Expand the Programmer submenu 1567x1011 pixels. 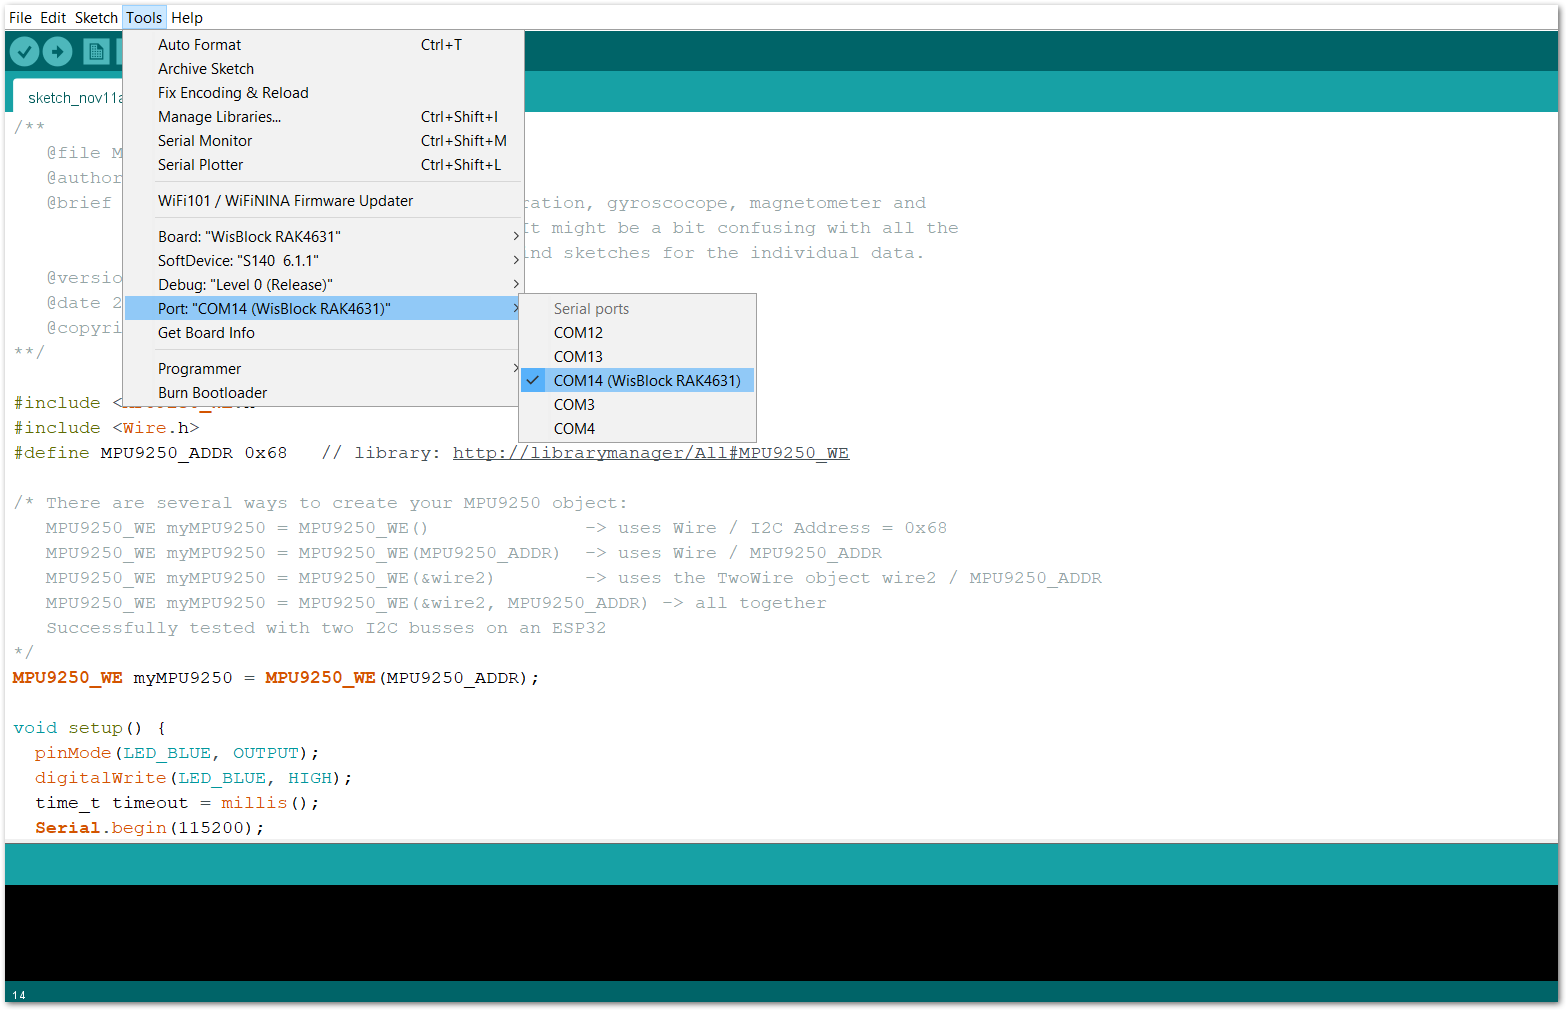click(323, 369)
